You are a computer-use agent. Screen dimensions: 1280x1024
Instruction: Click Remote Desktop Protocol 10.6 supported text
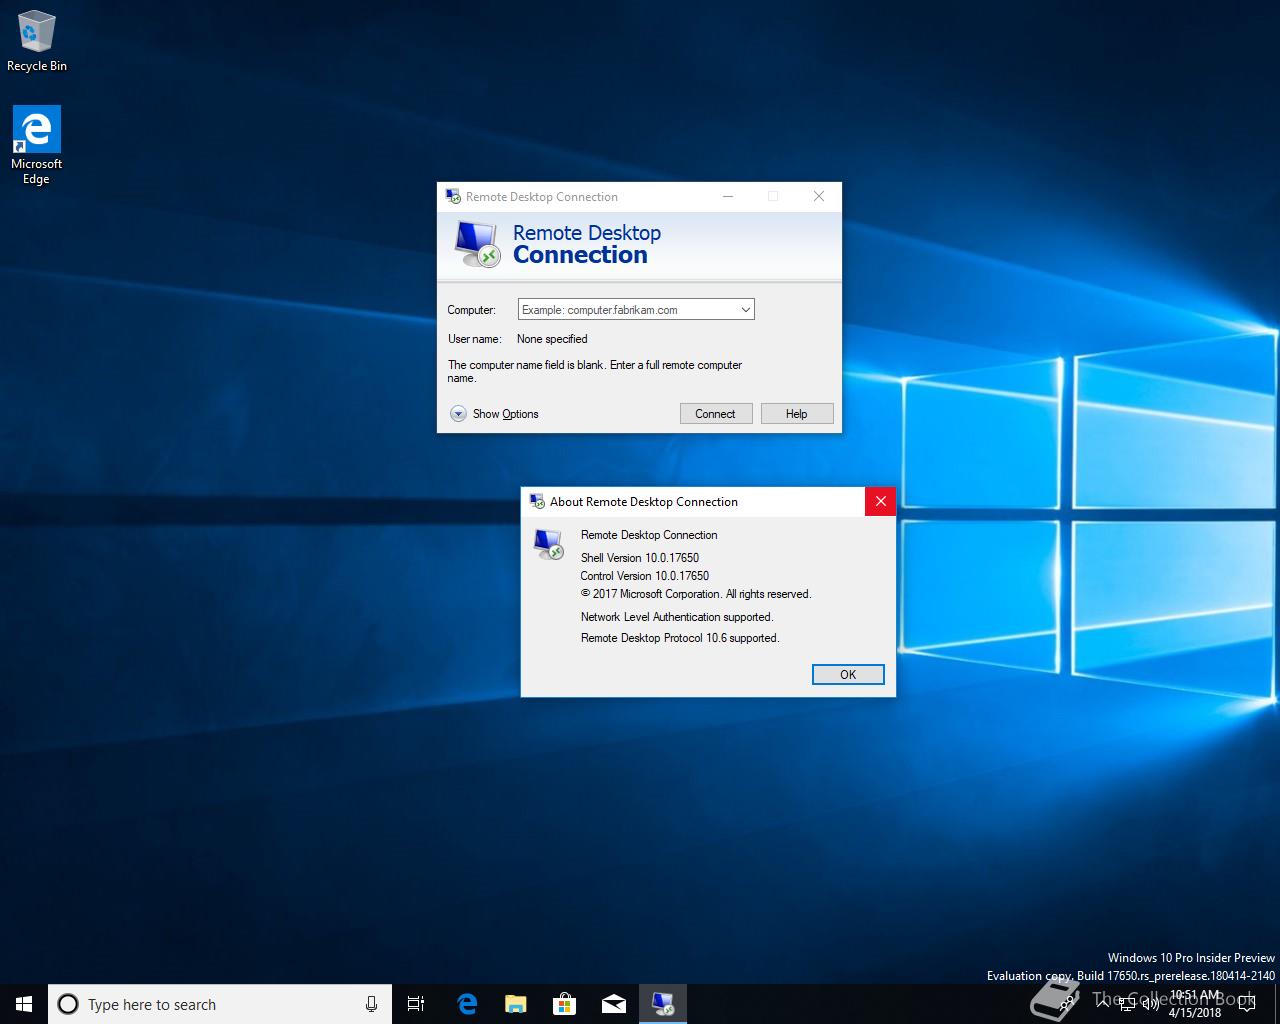pyautogui.click(x=680, y=638)
